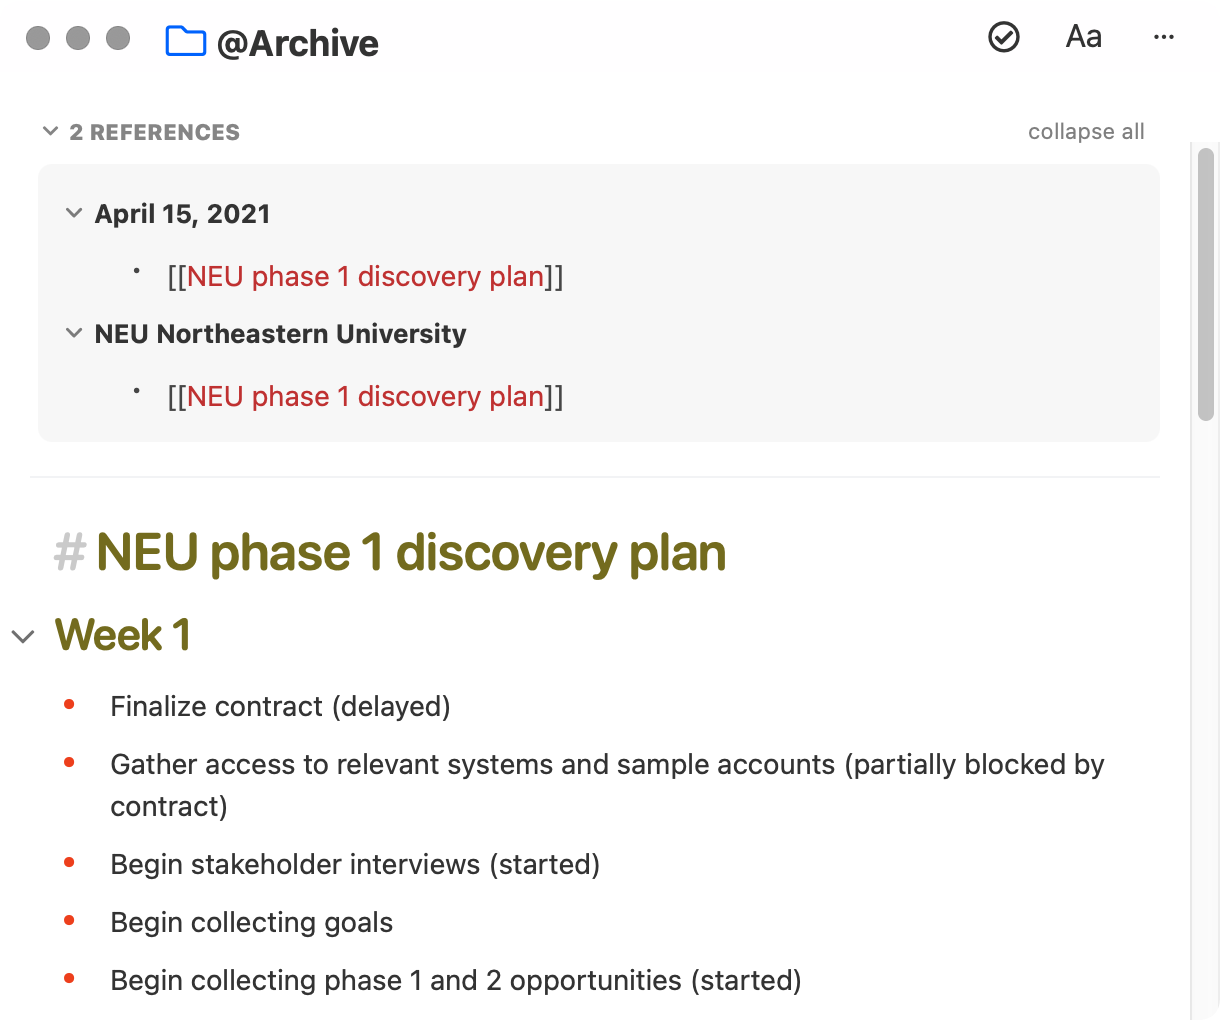
Task: Click the vertical scrollbar thumb
Action: [1206, 285]
